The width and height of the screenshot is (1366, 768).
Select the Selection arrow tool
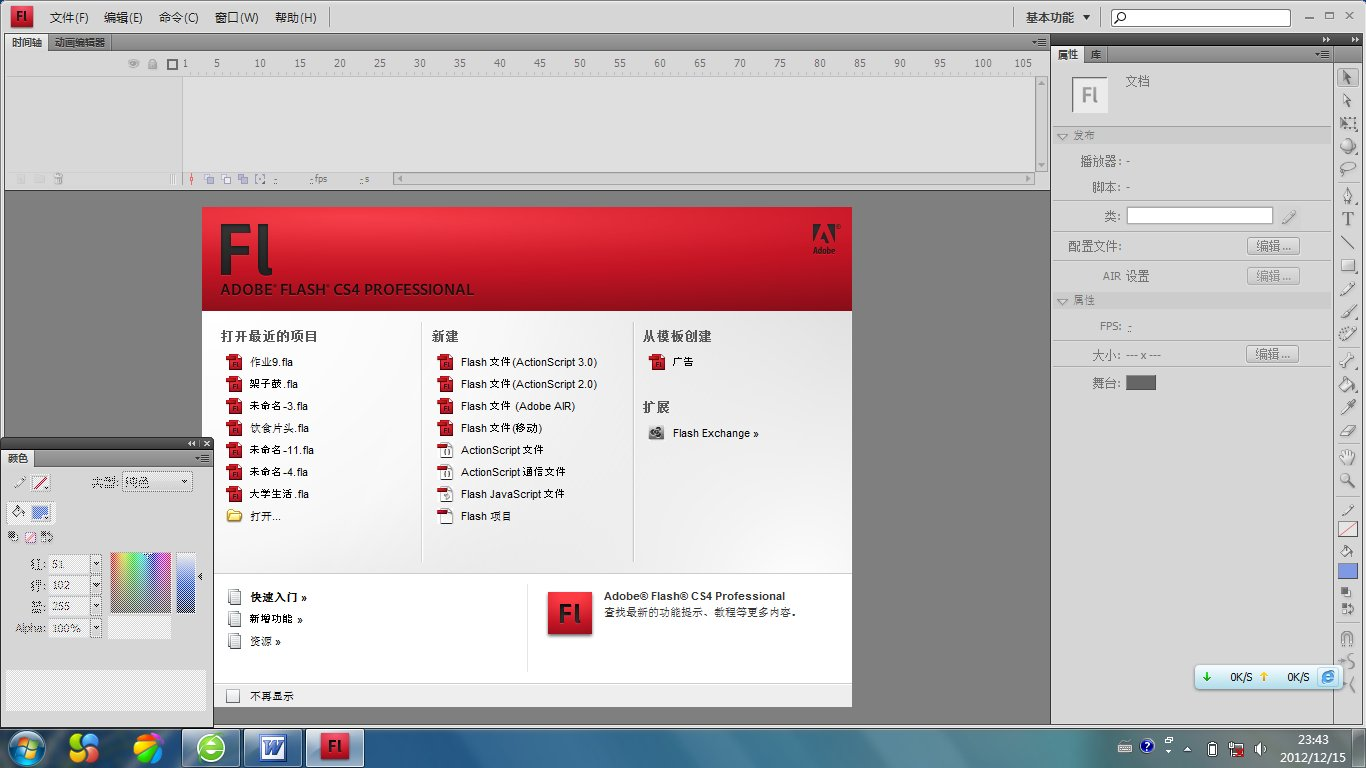(x=1347, y=77)
